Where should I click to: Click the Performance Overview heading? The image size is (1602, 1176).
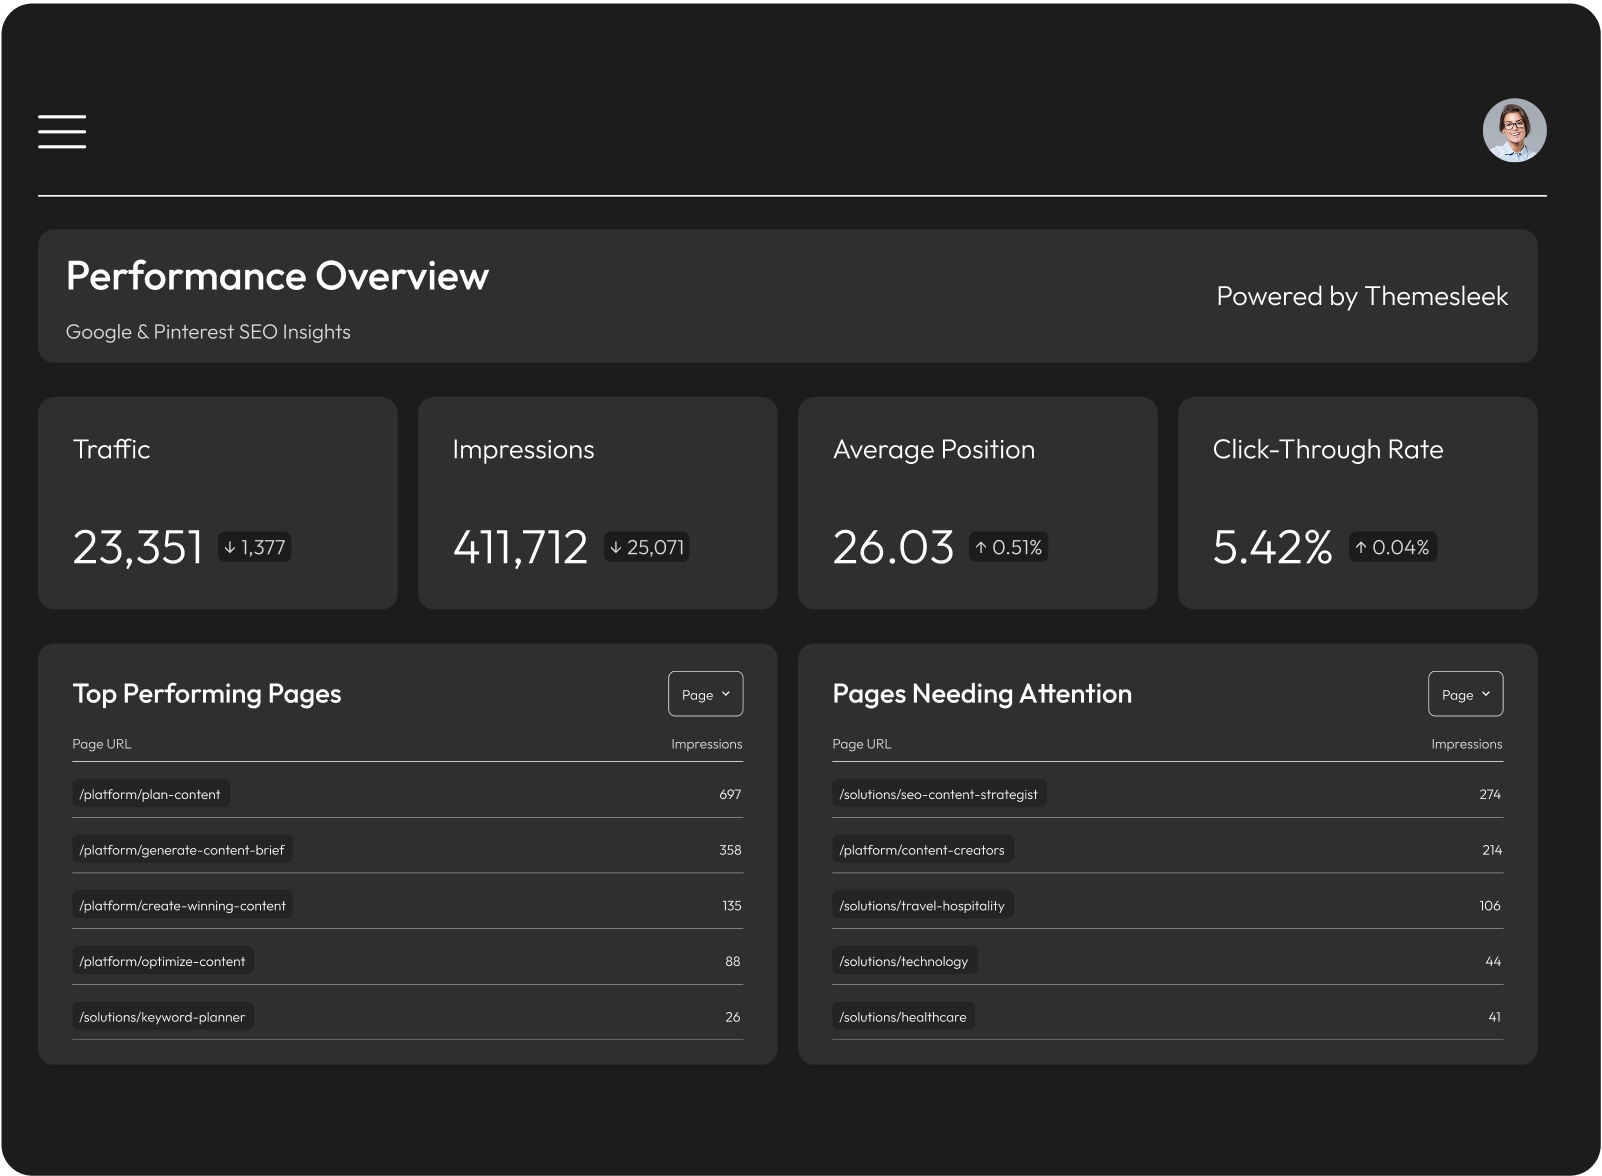(277, 276)
